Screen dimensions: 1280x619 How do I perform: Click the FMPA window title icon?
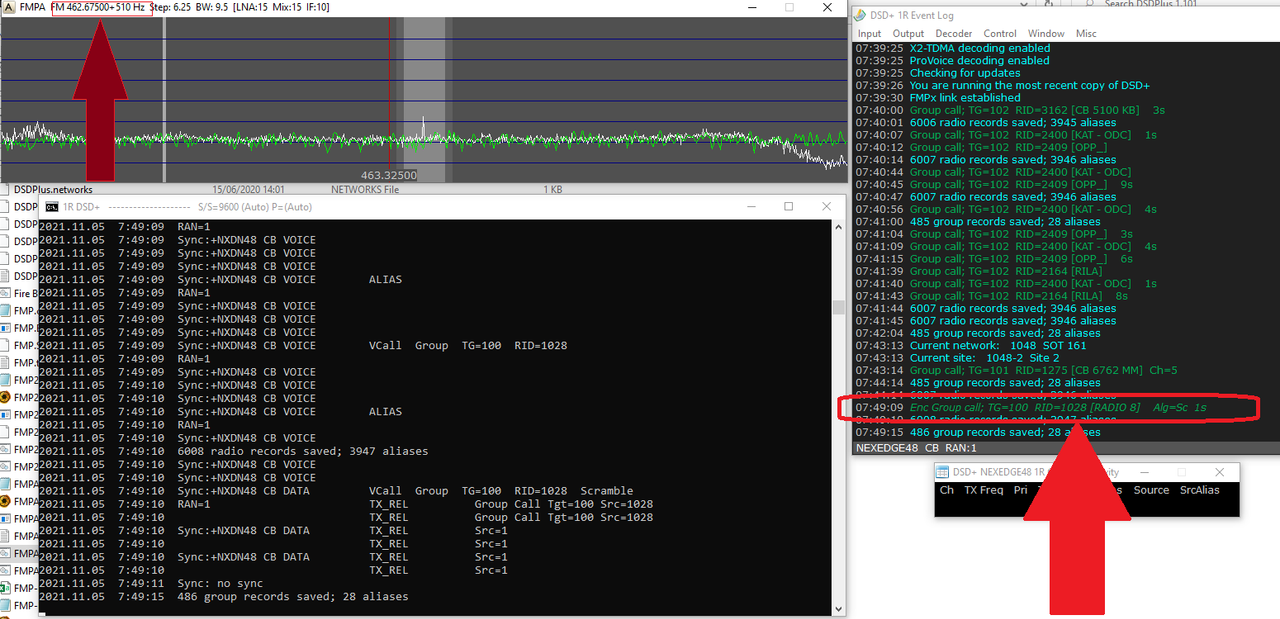[x=9, y=7]
